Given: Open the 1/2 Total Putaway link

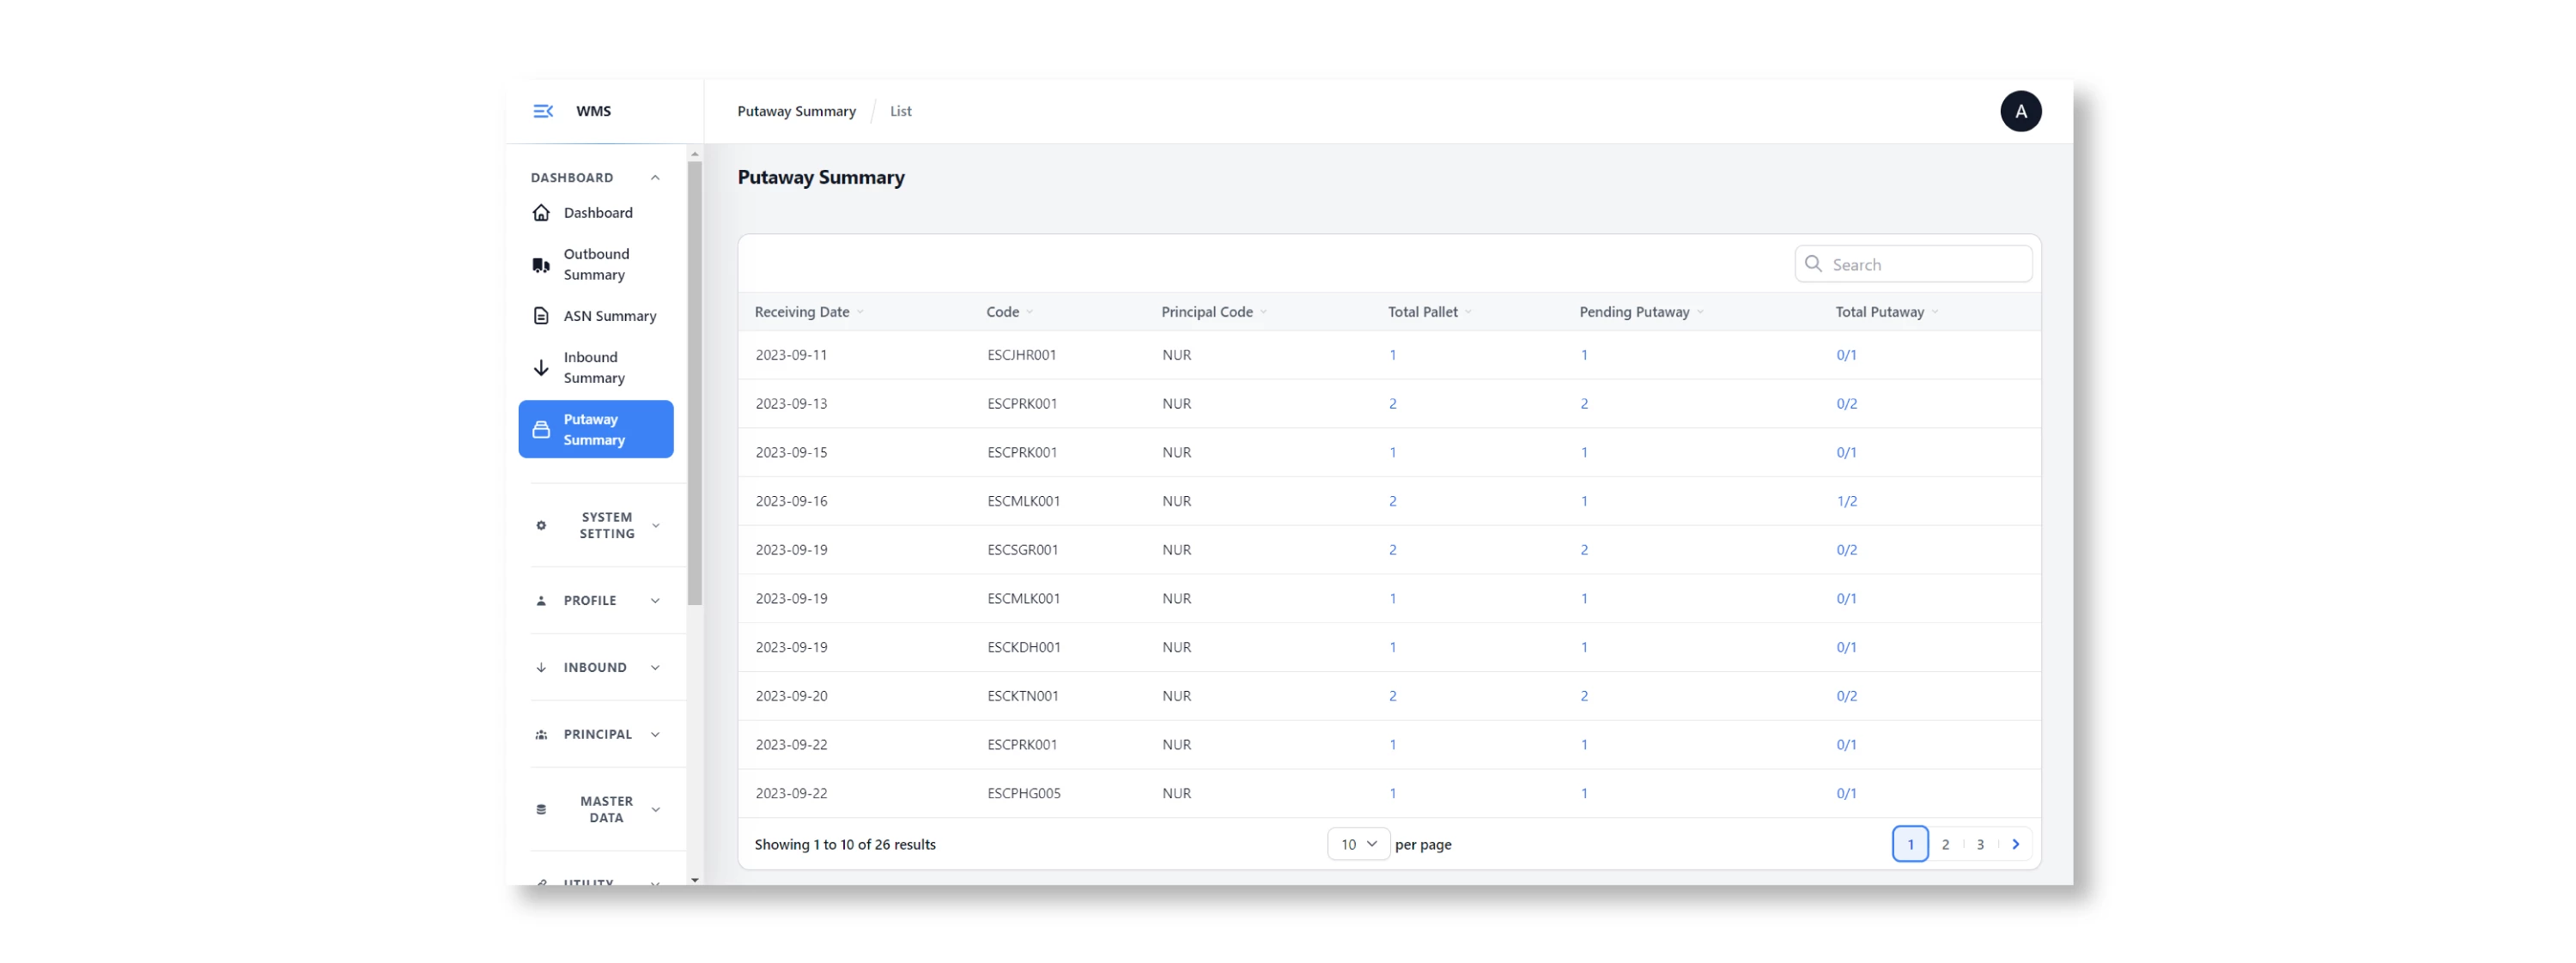Looking at the screenshot, I should tap(1846, 501).
